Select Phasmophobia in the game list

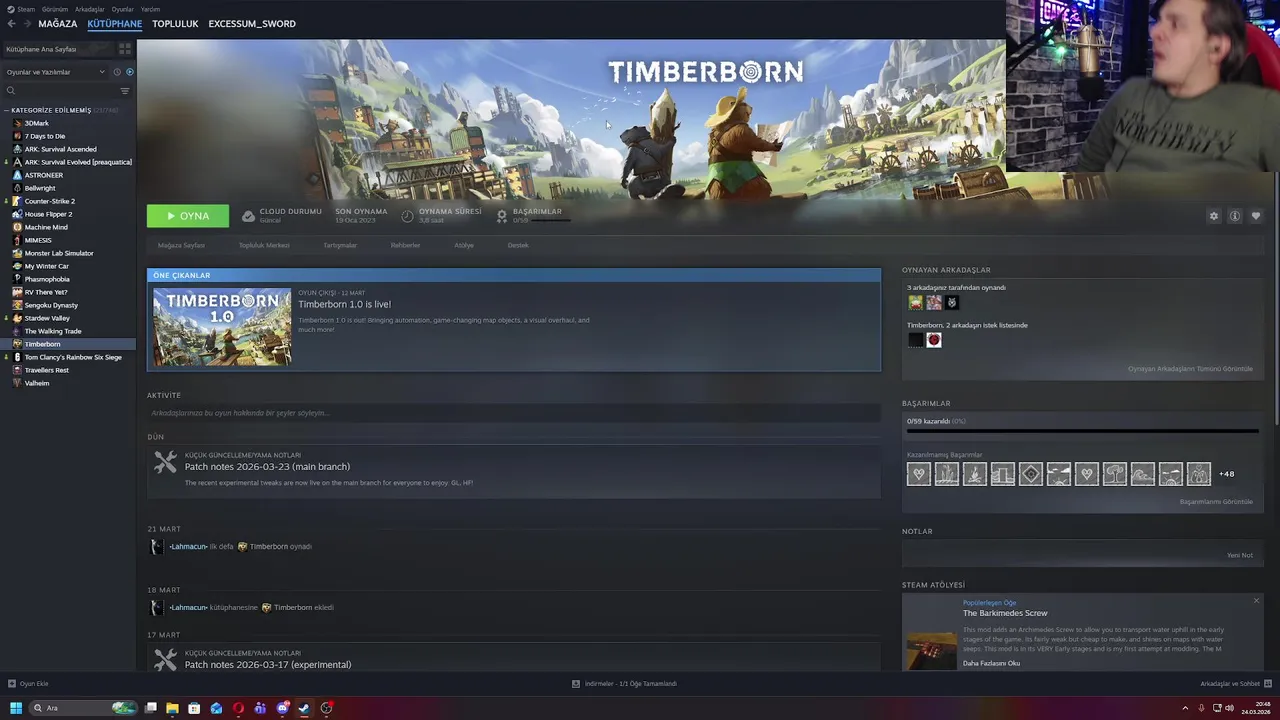[x=47, y=279]
